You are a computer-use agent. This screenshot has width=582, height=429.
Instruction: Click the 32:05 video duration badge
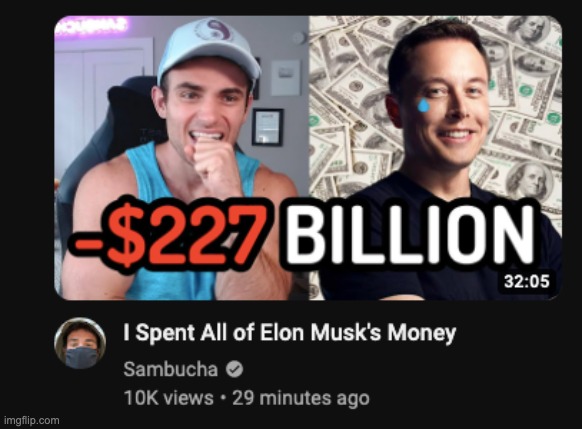[x=526, y=281]
